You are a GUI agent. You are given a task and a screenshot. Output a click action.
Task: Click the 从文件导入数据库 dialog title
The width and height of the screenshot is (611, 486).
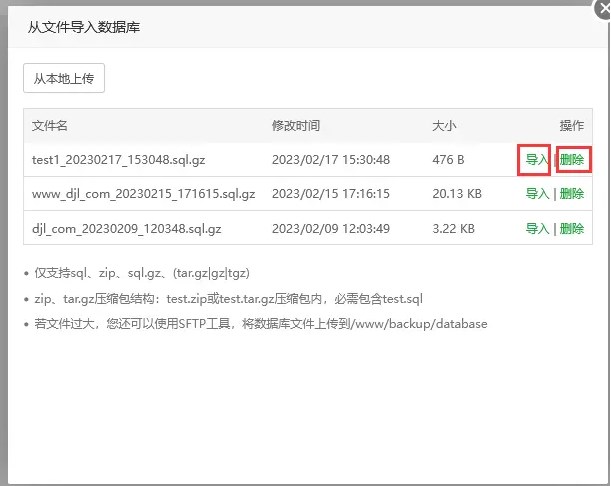84,27
